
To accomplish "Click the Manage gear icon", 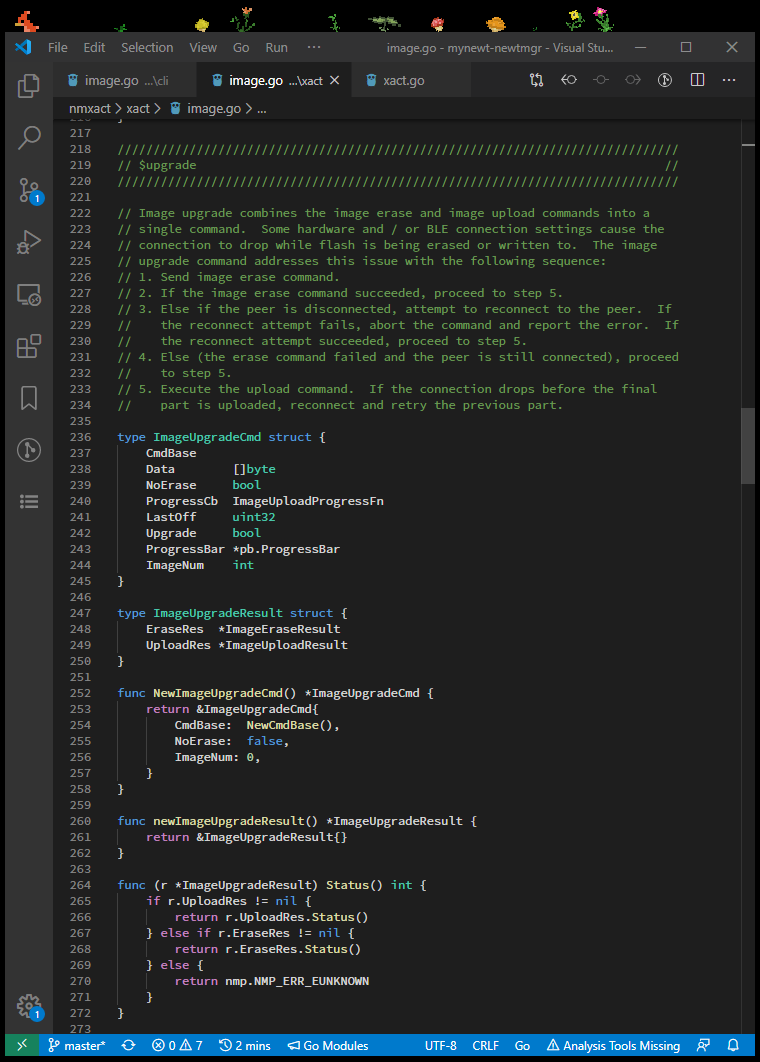I will point(28,1006).
